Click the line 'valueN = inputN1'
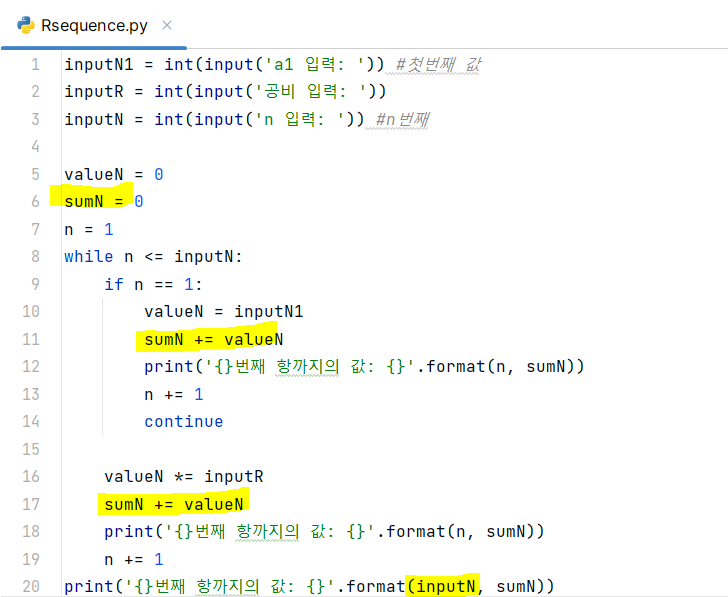This screenshot has height=597, width=728. pyautogui.click(x=223, y=311)
